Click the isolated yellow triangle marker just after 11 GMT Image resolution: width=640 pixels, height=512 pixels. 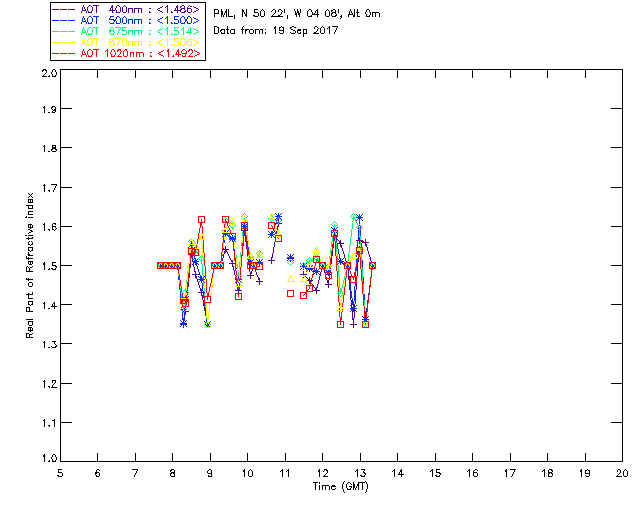click(x=290, y=279)
